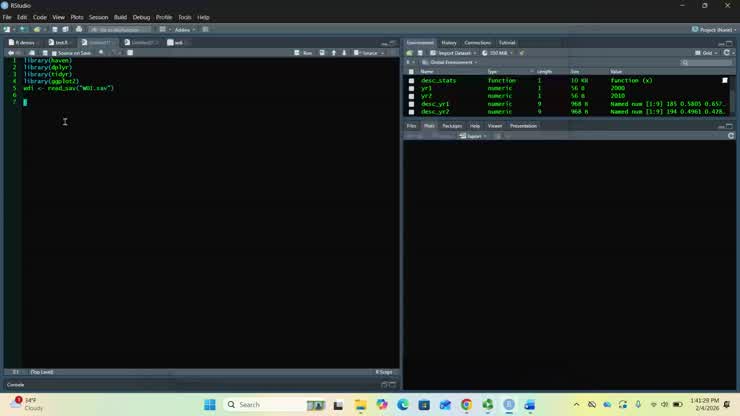View desc_stats function source icon
The image size is (740, 416).
725,80
